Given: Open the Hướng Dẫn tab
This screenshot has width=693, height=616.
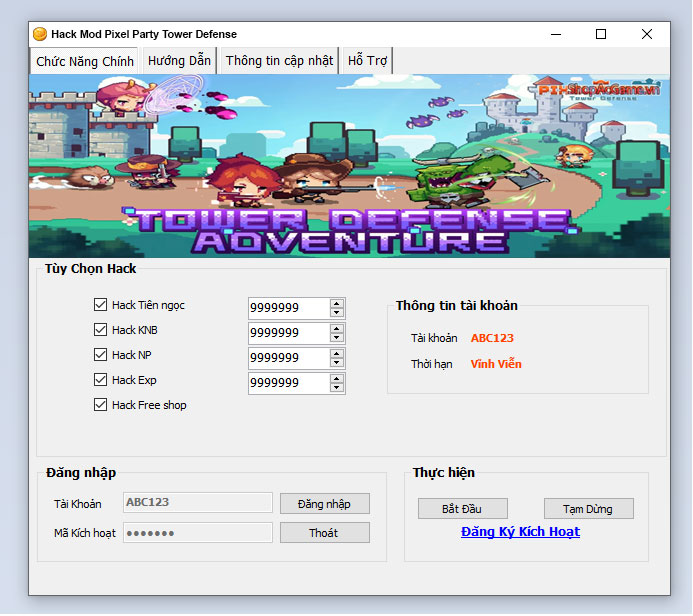Looking at the screenshot, I should point(179,61).
